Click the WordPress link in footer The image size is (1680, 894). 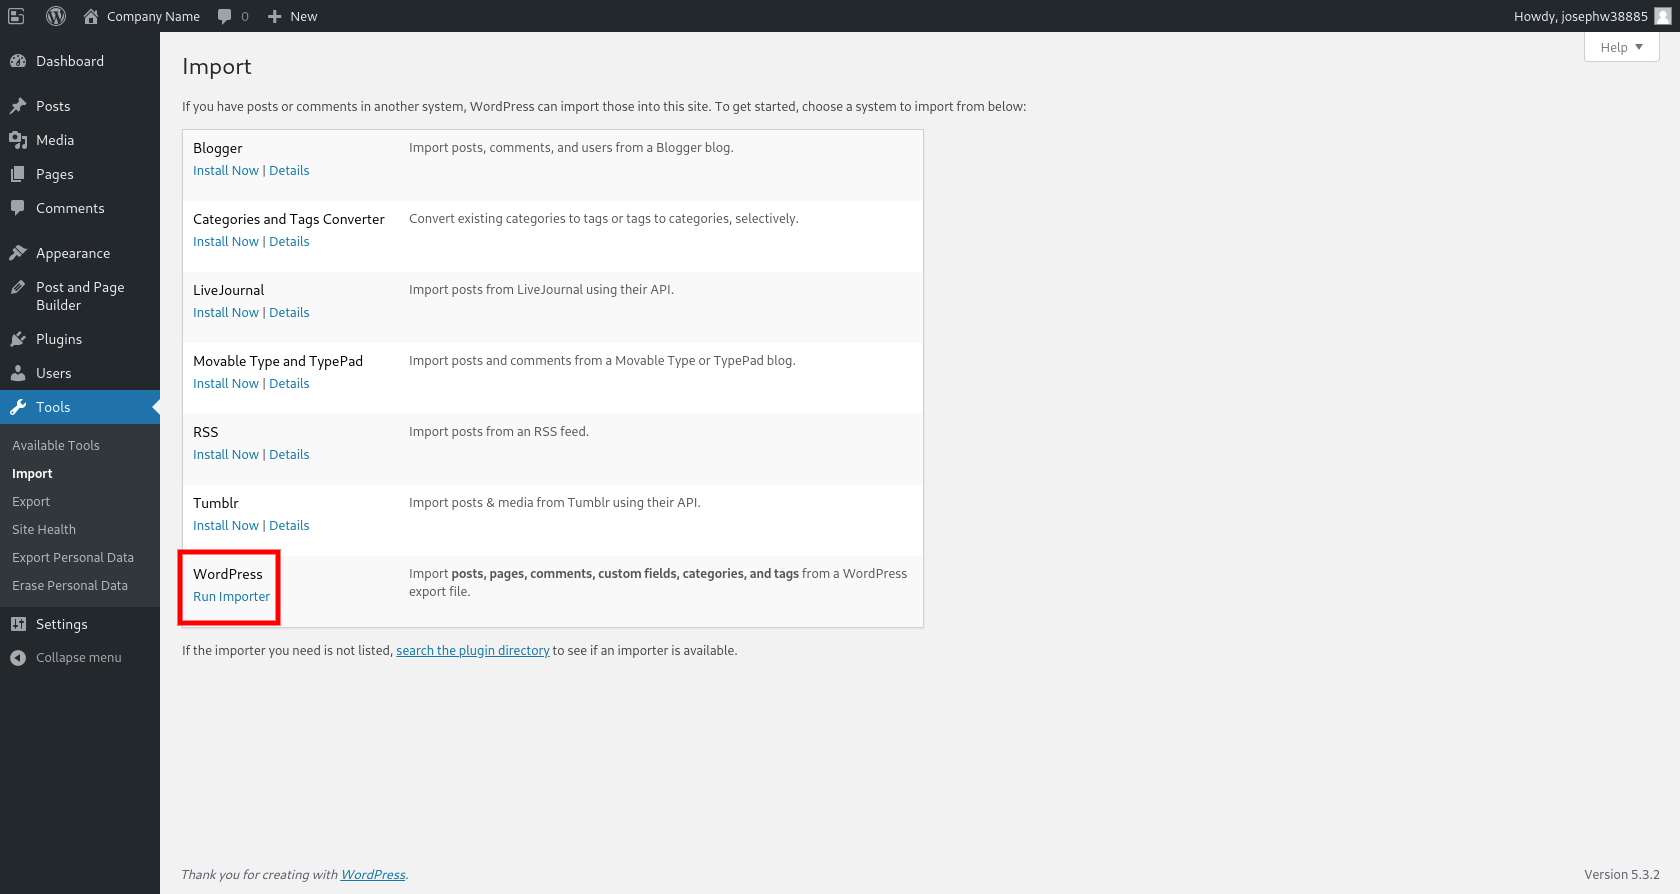tap(373, 874)
